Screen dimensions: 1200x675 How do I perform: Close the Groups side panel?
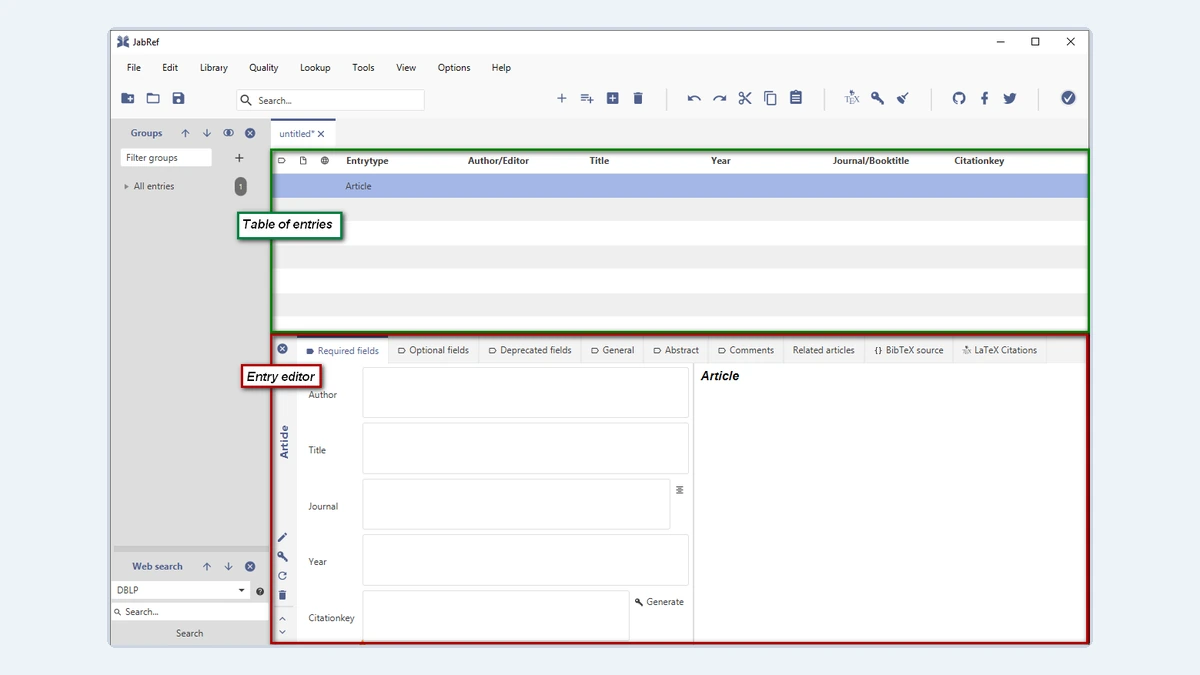[x=250, y=133]
